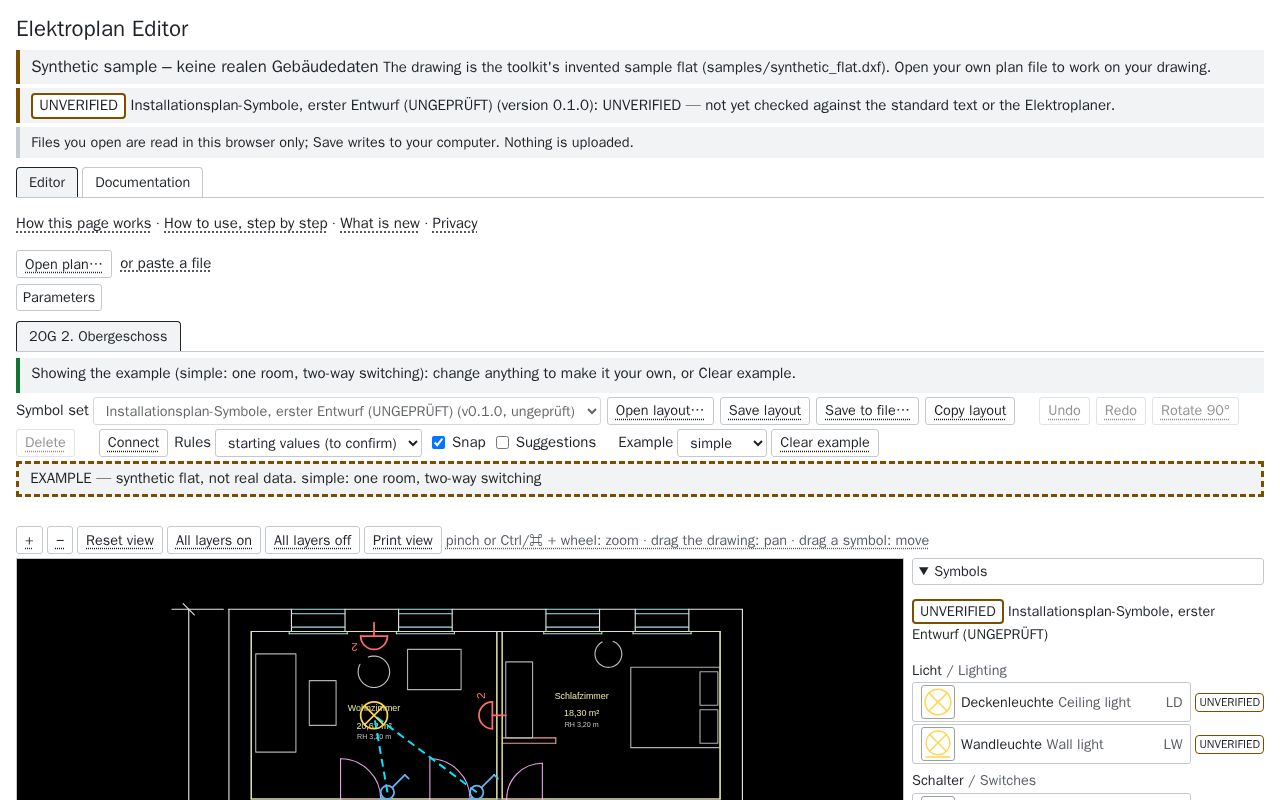Click the Deckenleuchte Ceiling light row label
This screenshot has width=1280, height=800.
(x=1046, y=702)
